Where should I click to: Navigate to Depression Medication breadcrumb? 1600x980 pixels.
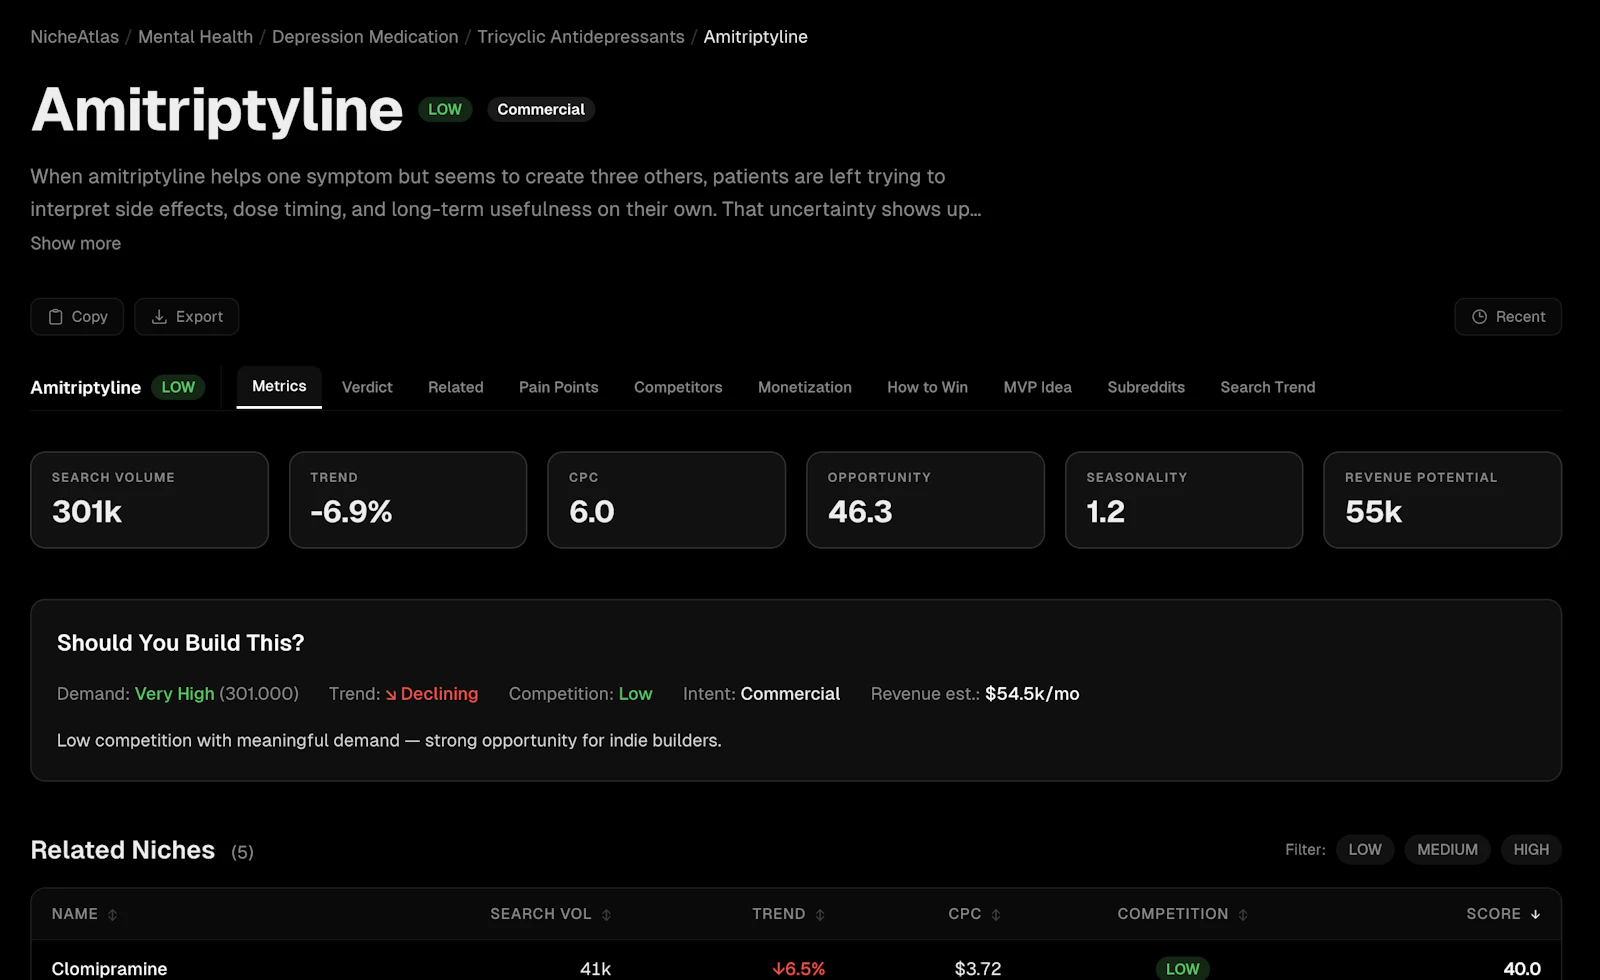[365, 37]
